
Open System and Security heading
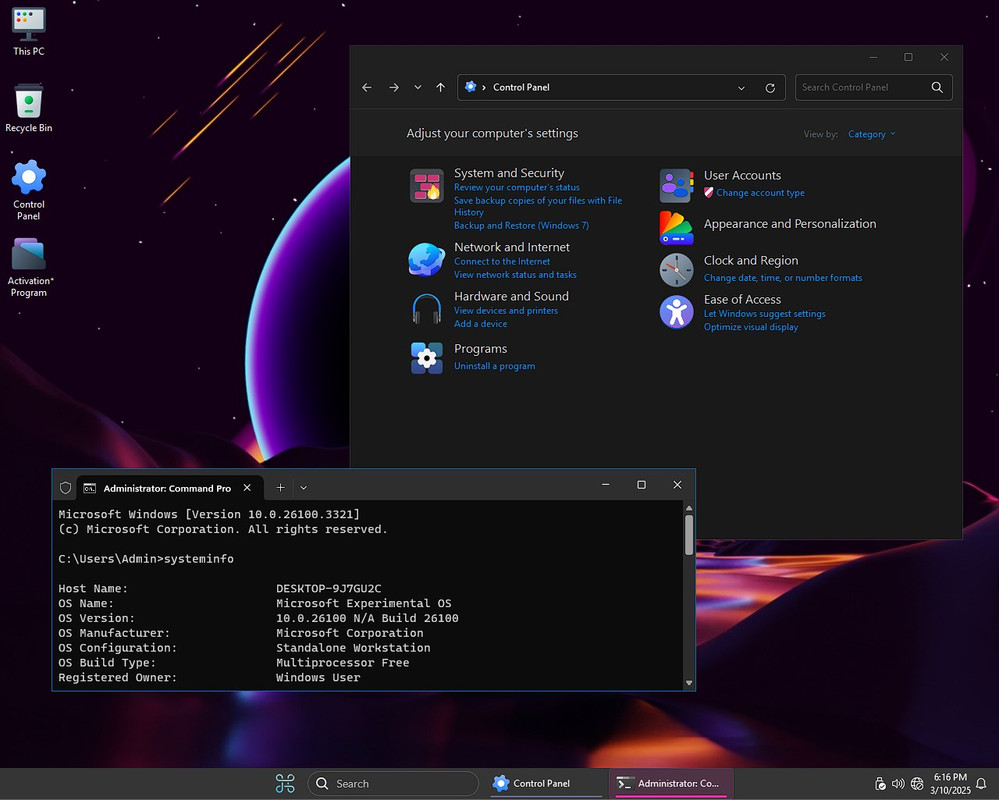pyautogui.click(x=509, y=173)
